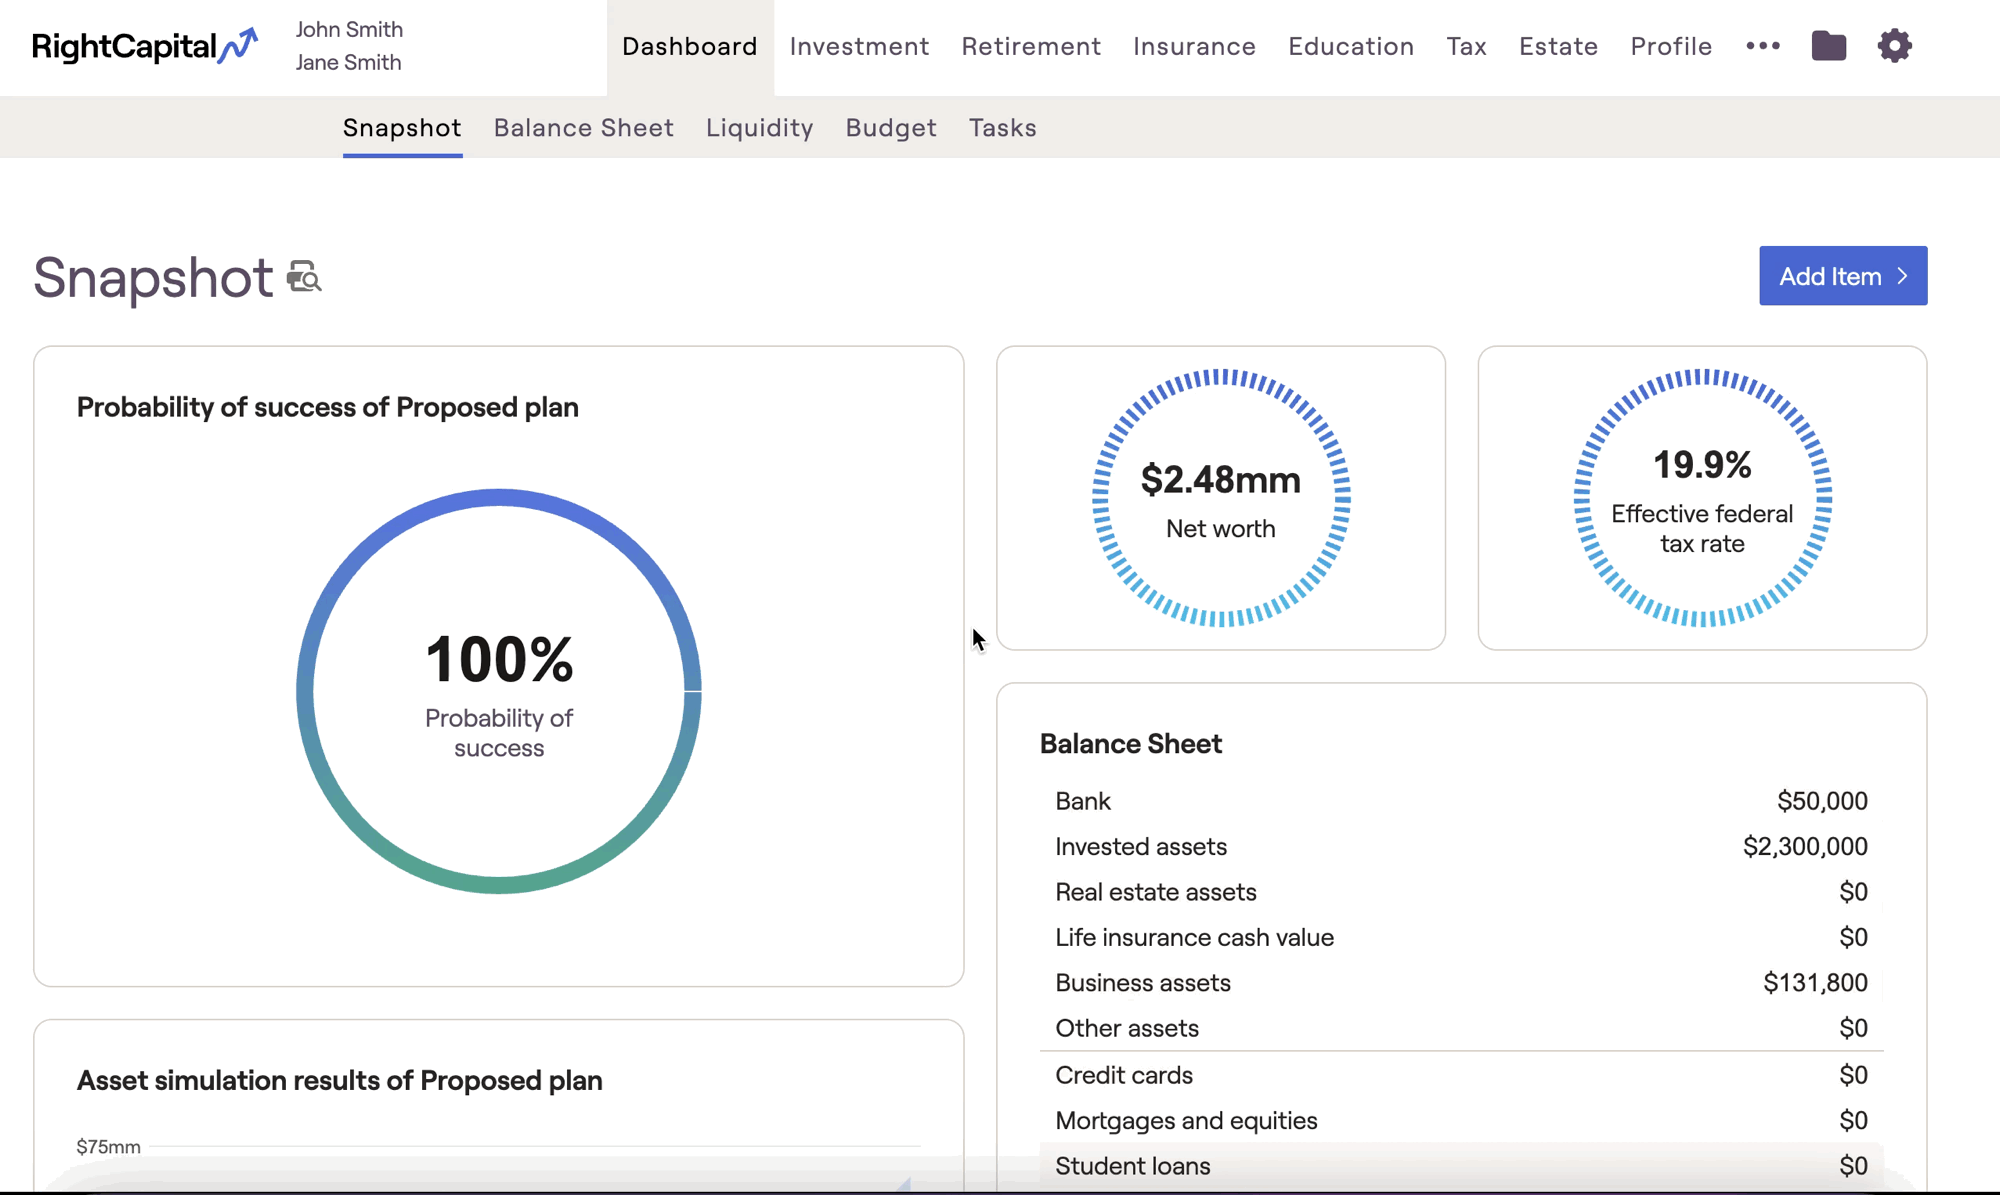Image resolution: width=2000 pixels, height=1195 pixels.
Task: Switch to the Balance Sheet sub-tab
Action: tap(583, 128)
